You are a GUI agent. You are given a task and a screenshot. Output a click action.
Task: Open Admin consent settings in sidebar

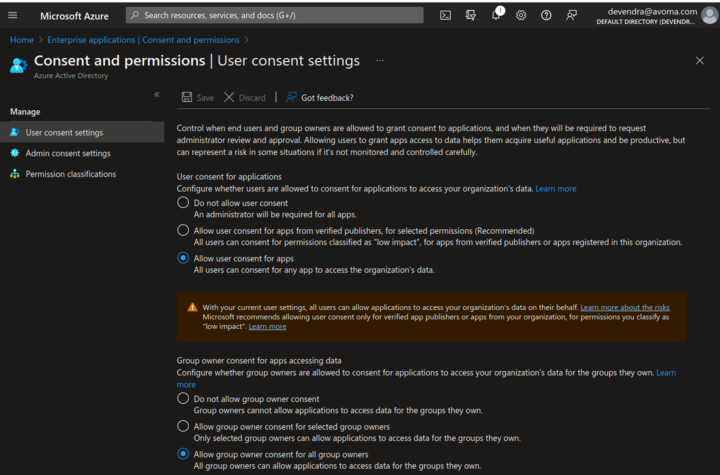pos(67,153)
